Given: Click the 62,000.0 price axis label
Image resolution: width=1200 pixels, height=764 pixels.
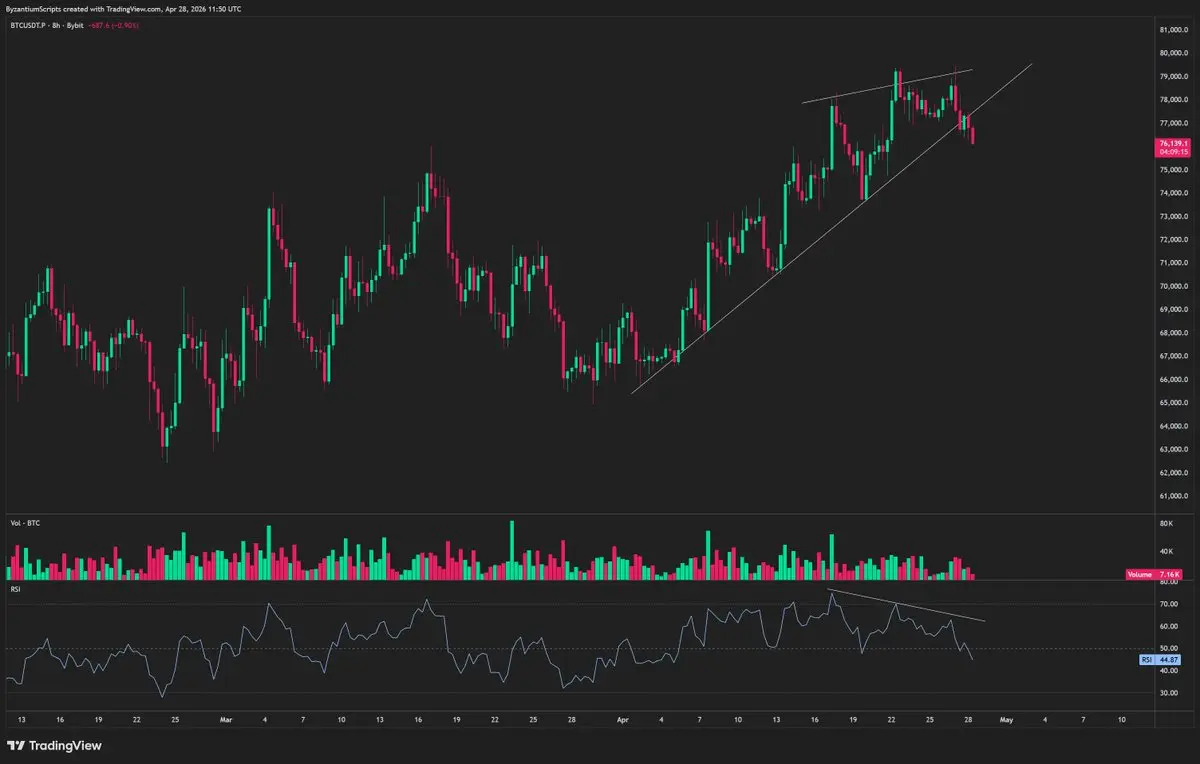Looking at the screenshot, I should point(1172,474).
